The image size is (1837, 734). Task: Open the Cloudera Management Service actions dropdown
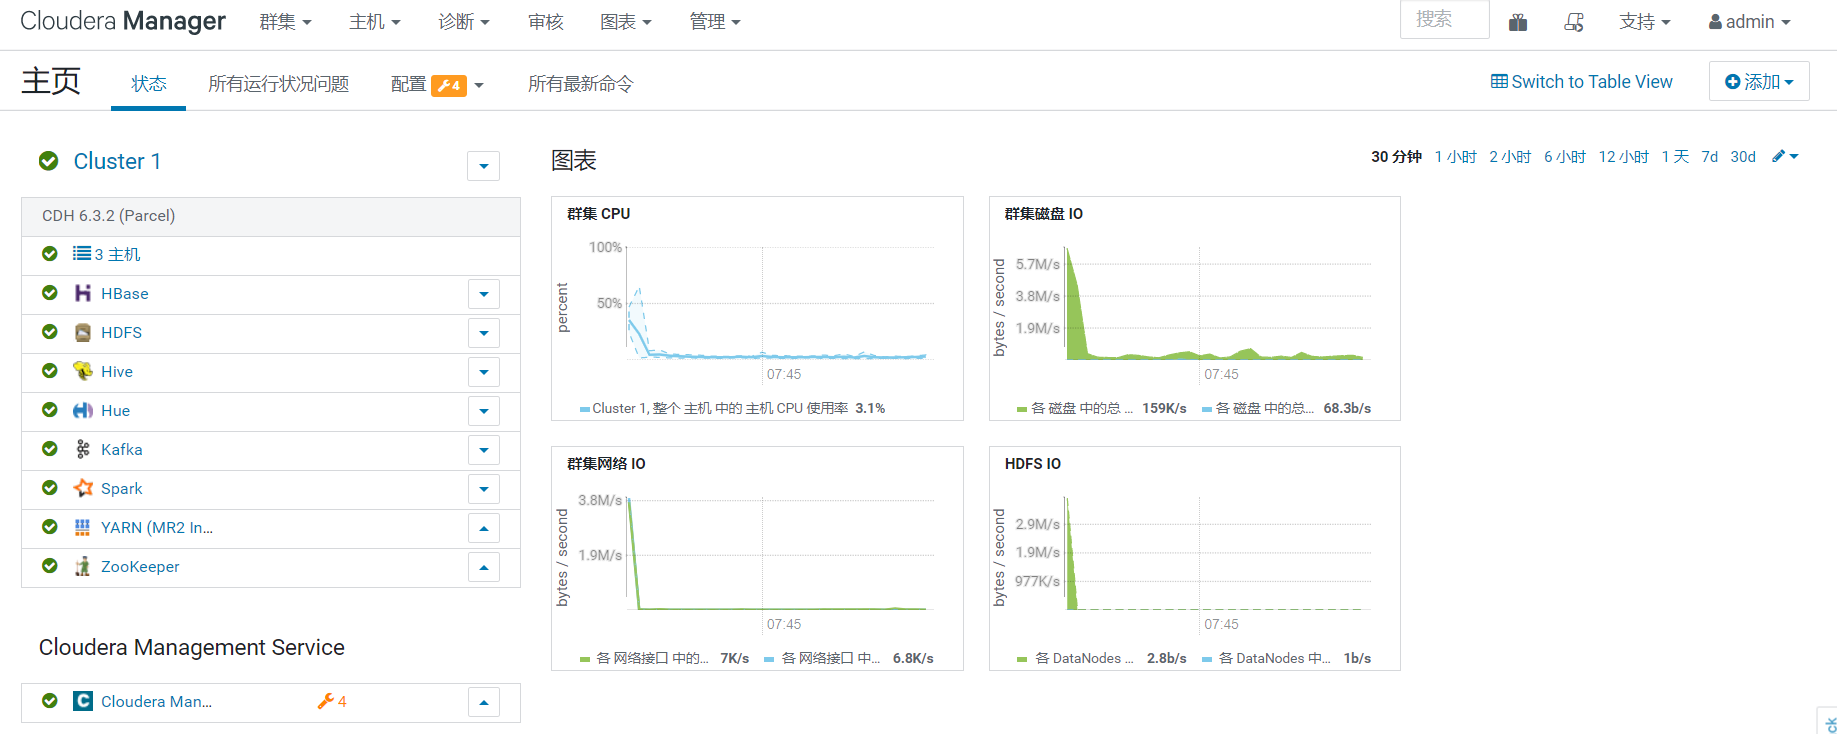pos(484,702)
